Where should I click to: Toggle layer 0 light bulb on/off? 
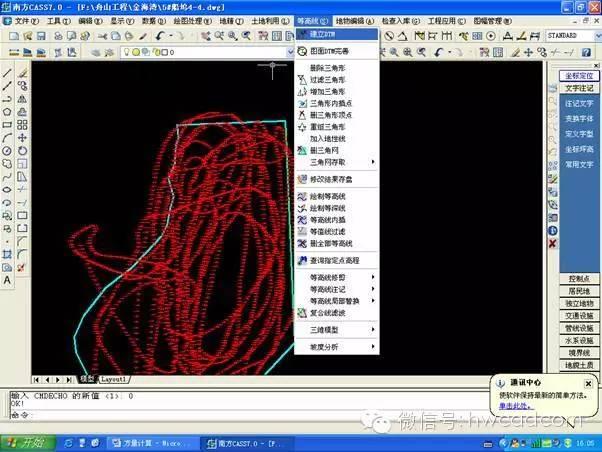click(126, 52)
